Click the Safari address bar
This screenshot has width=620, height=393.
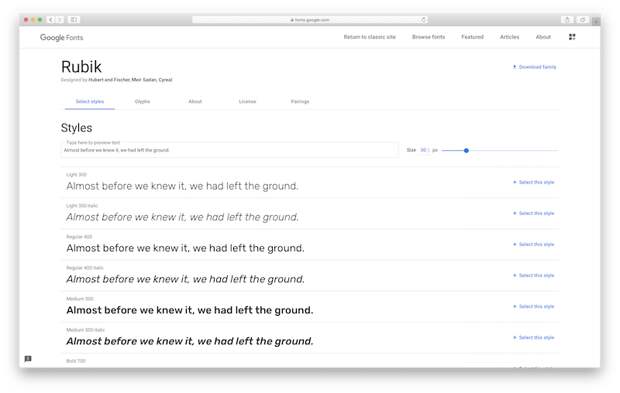310,19
